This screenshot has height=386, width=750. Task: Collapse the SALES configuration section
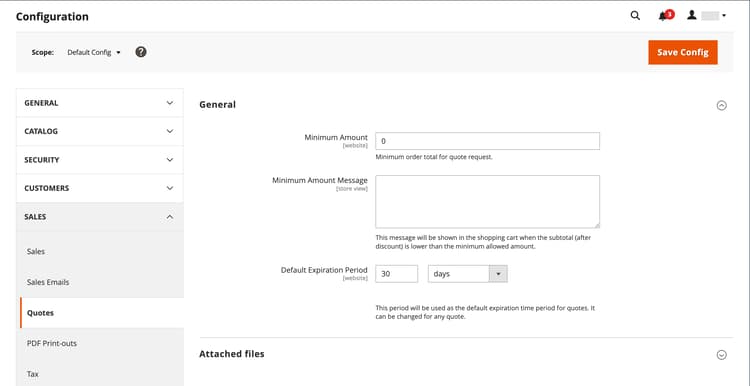[99, 217]
